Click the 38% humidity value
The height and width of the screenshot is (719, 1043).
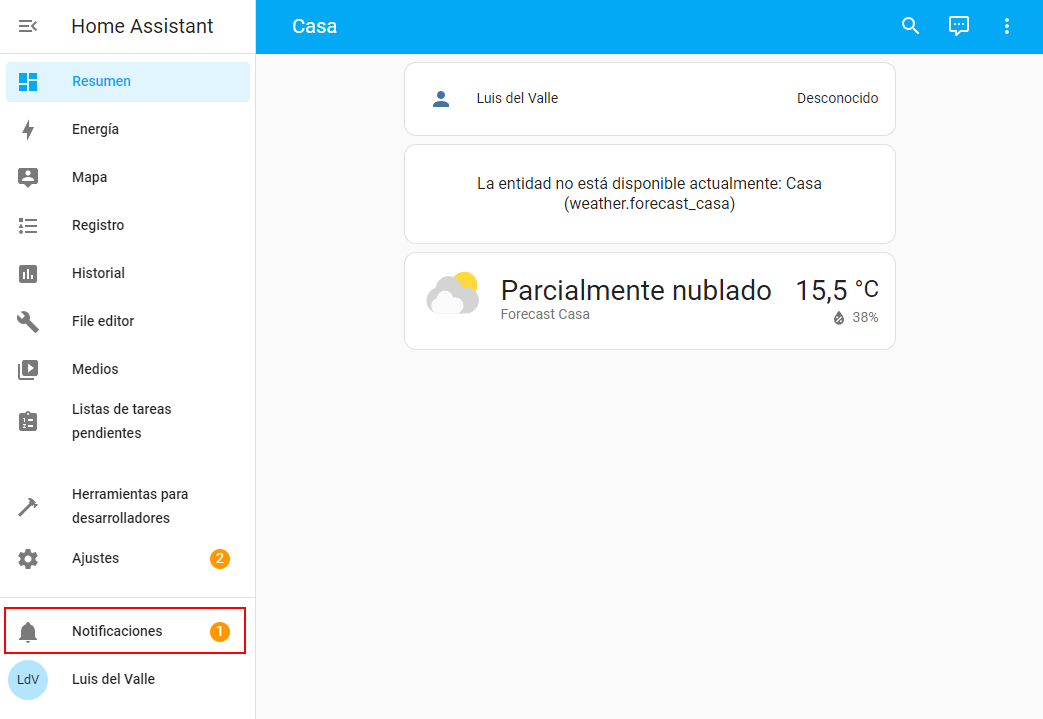click(865, 318)
